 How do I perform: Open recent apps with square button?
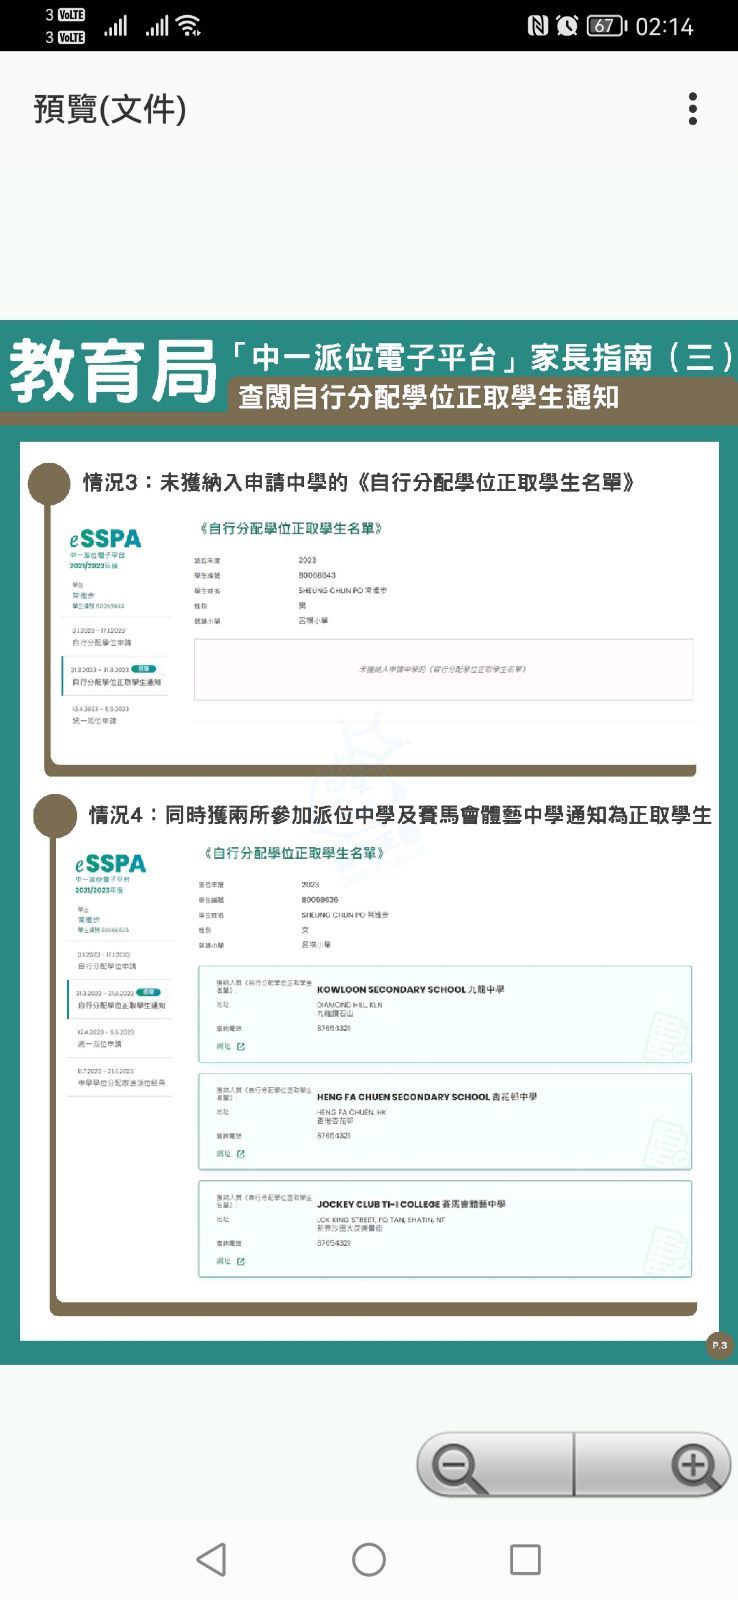pyautogui.click(x=525, y=1559)
